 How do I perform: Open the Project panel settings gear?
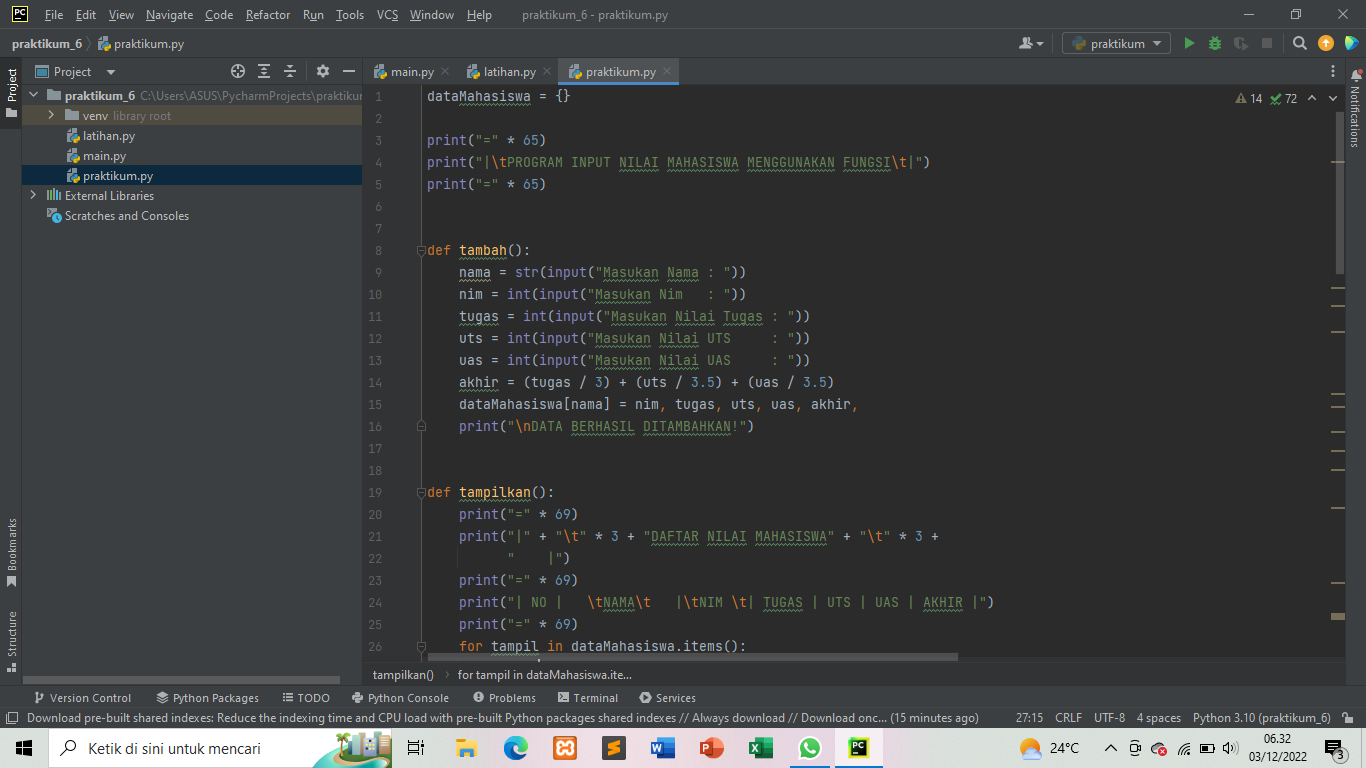point(322,71)
